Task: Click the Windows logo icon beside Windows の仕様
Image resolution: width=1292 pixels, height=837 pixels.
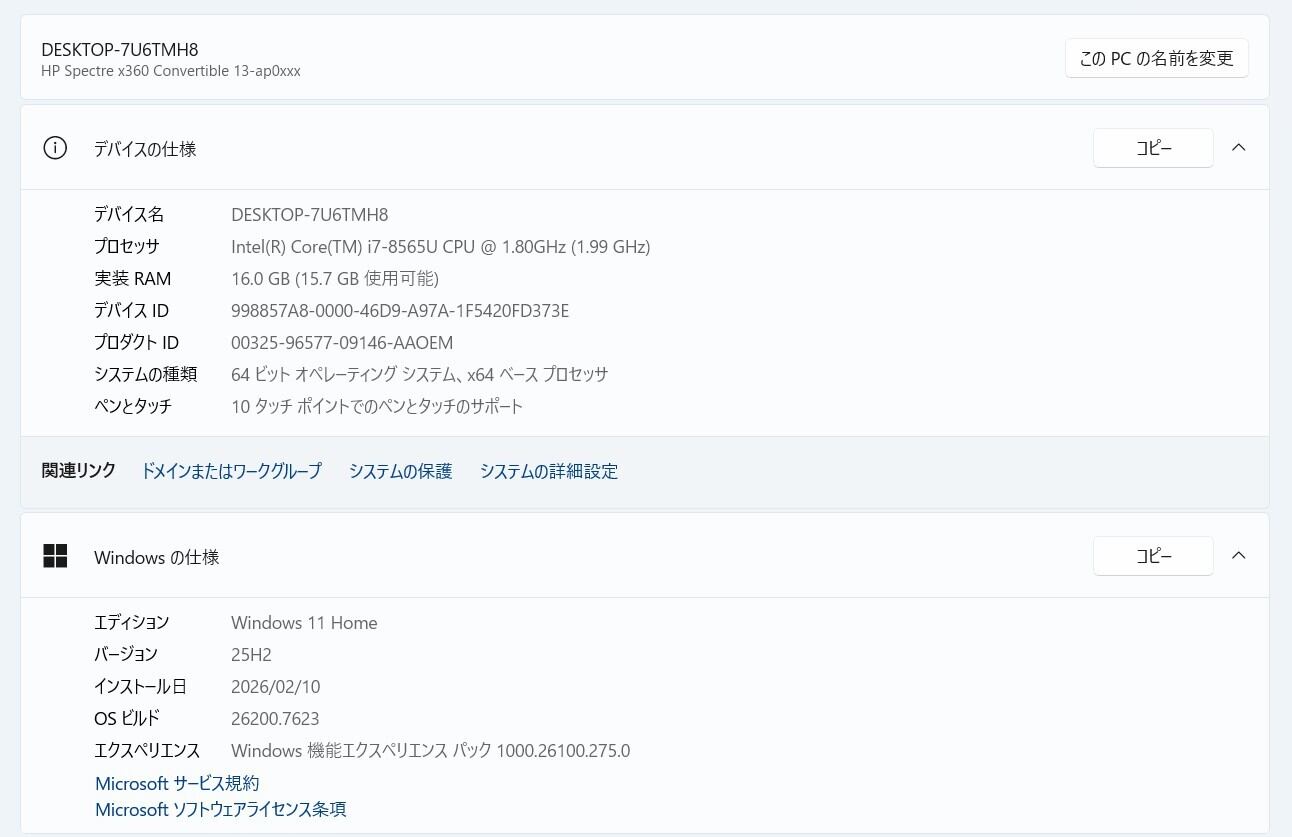Action: point(55,556)
